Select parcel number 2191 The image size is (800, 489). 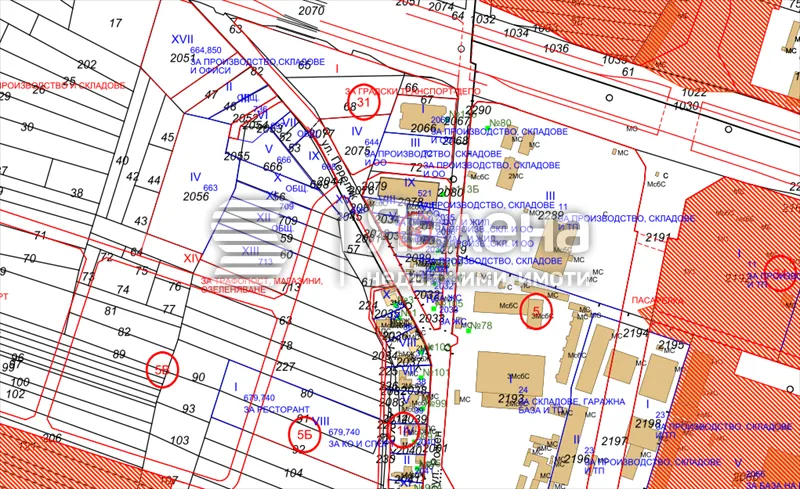point(657,237)
